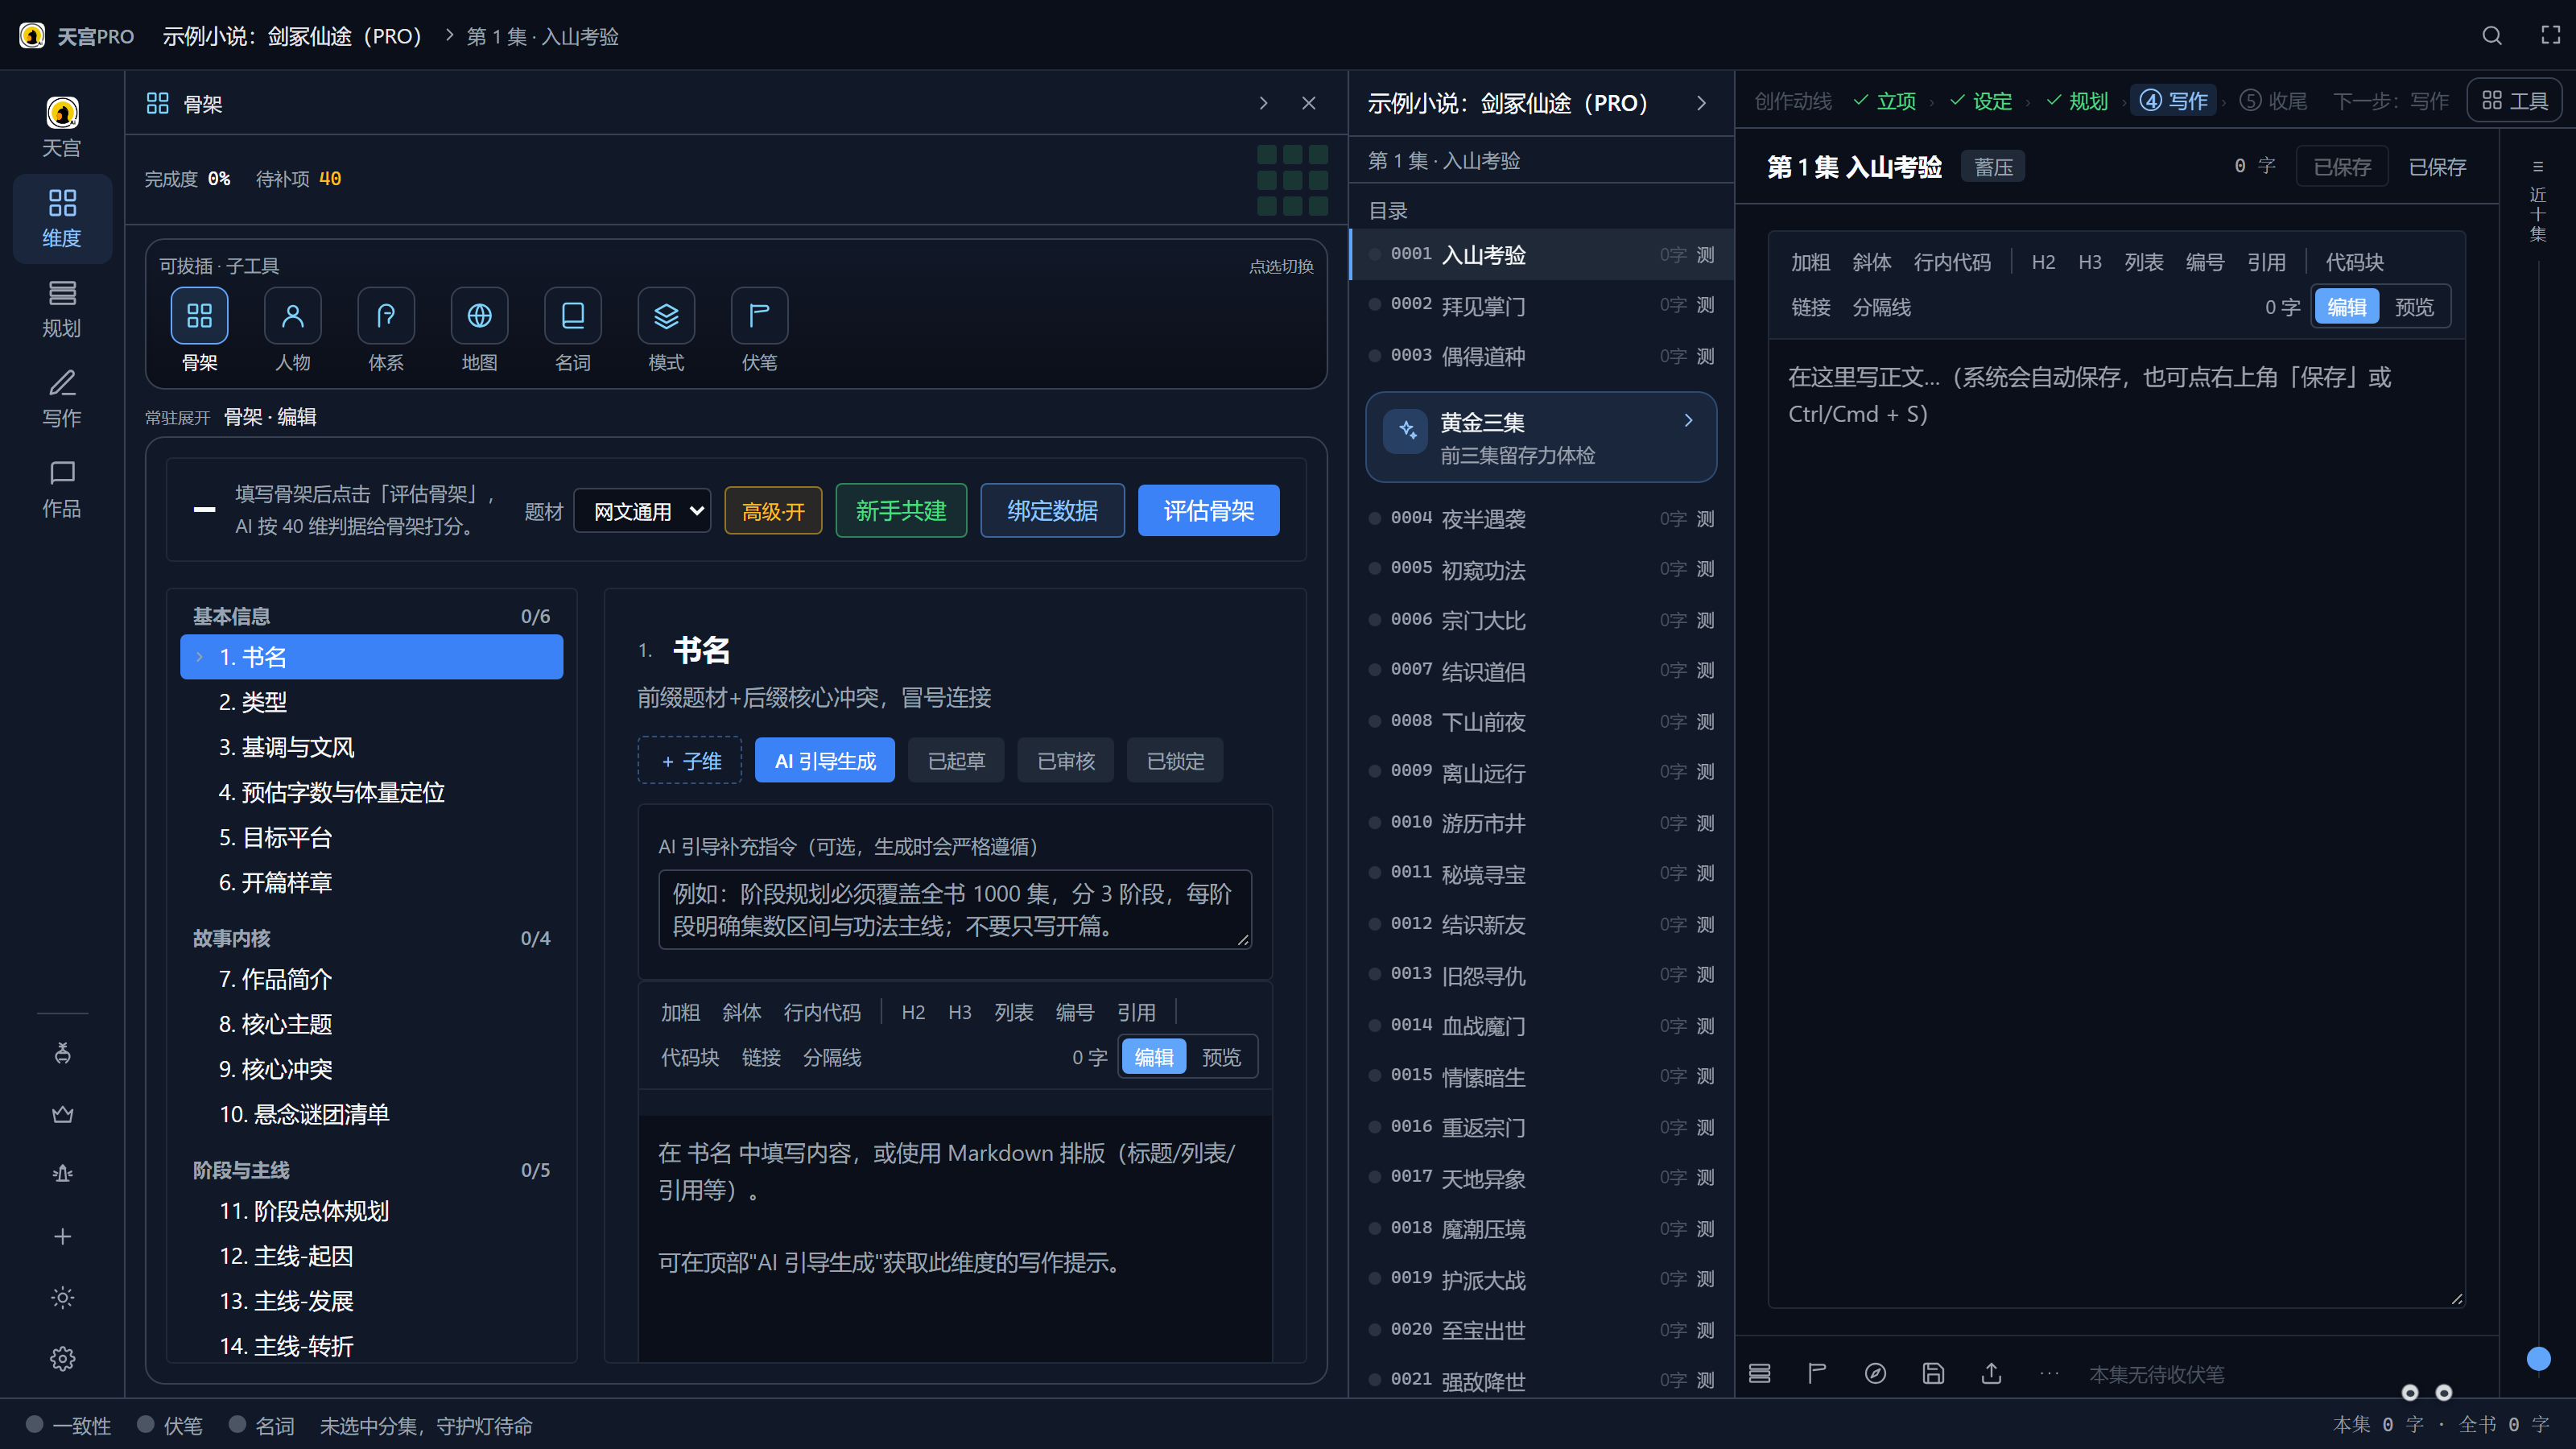
Task: Go to the 设定 workflow step
Action: 1981,101
